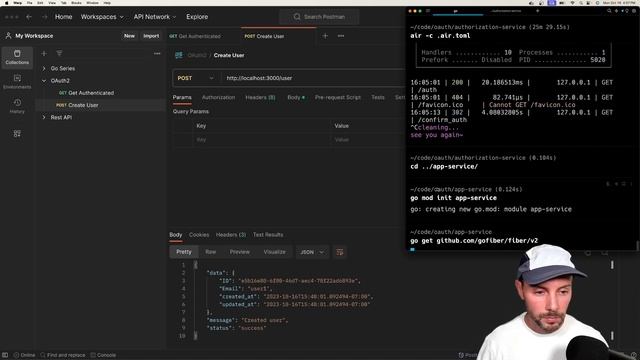Collapse the OAuth2 collection

44,81
